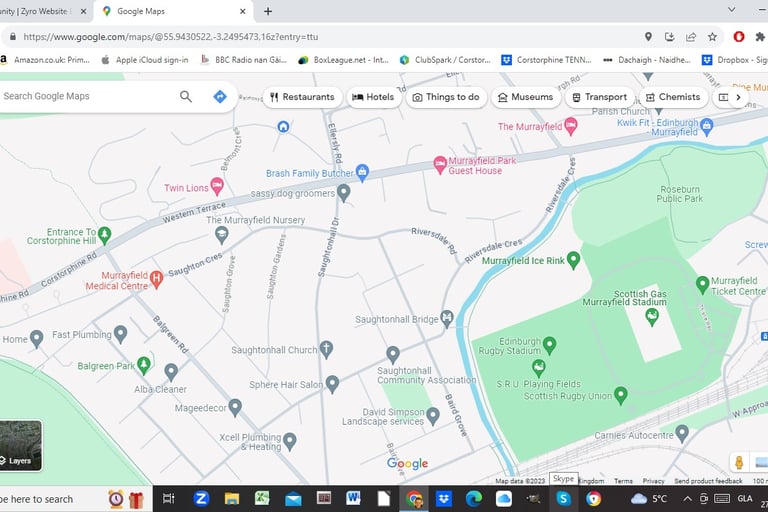Click the Murrayfield Ice Rink pin
The height and width of the screenshot is (512, 768).
click(x=573, y=260)
